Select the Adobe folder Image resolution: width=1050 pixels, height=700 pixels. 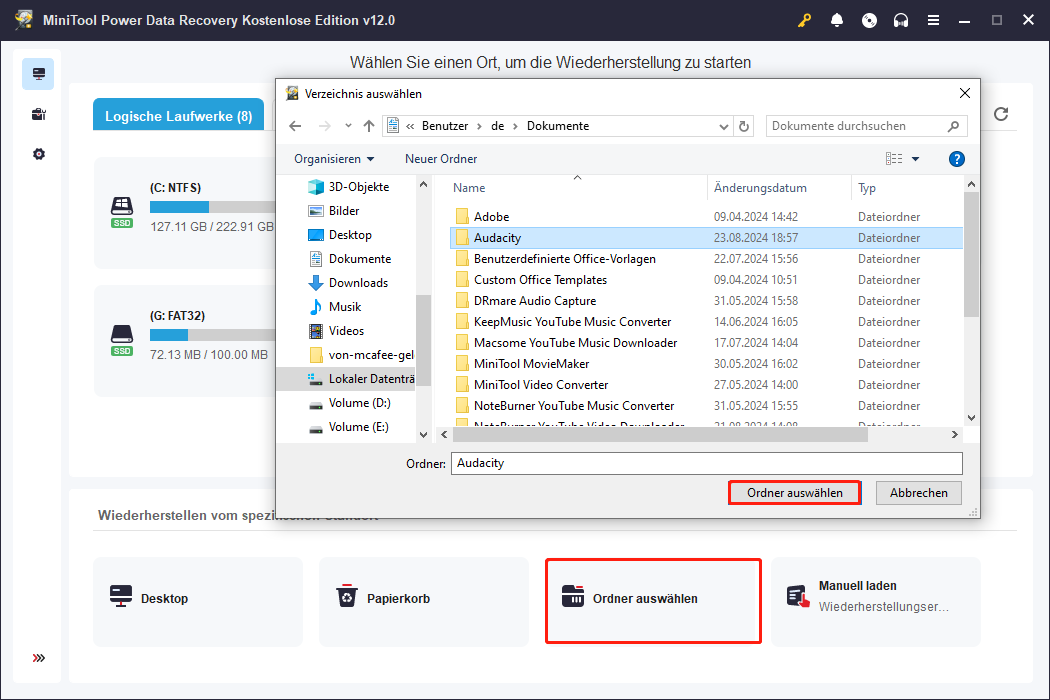(706, 217)
